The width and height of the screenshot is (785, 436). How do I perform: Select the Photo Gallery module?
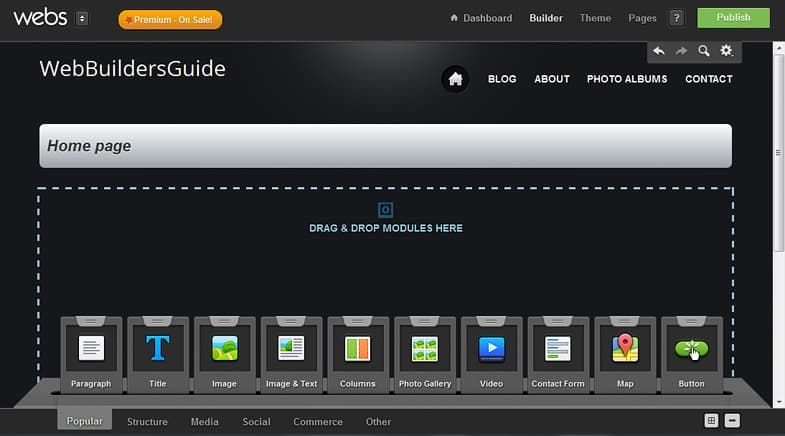pos(425,354)
